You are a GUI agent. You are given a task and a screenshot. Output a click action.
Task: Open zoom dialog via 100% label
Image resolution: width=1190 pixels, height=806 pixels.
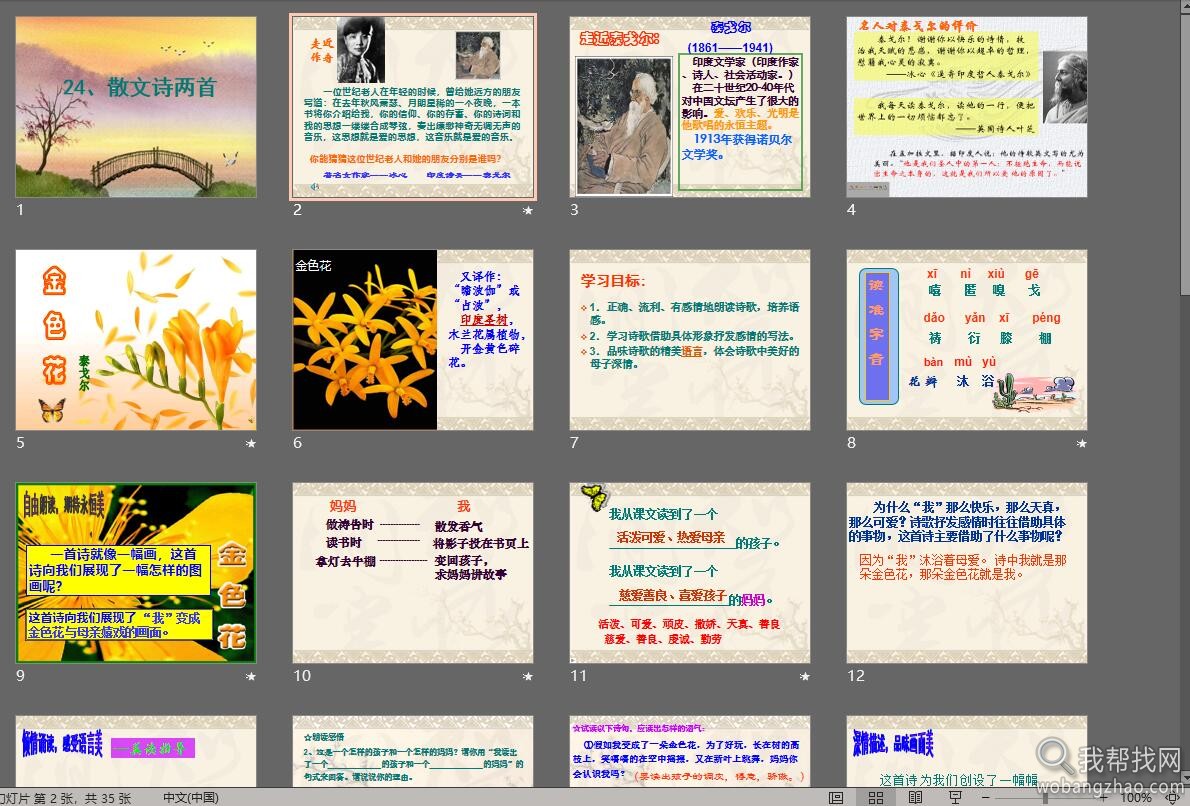coord(1136,798)
